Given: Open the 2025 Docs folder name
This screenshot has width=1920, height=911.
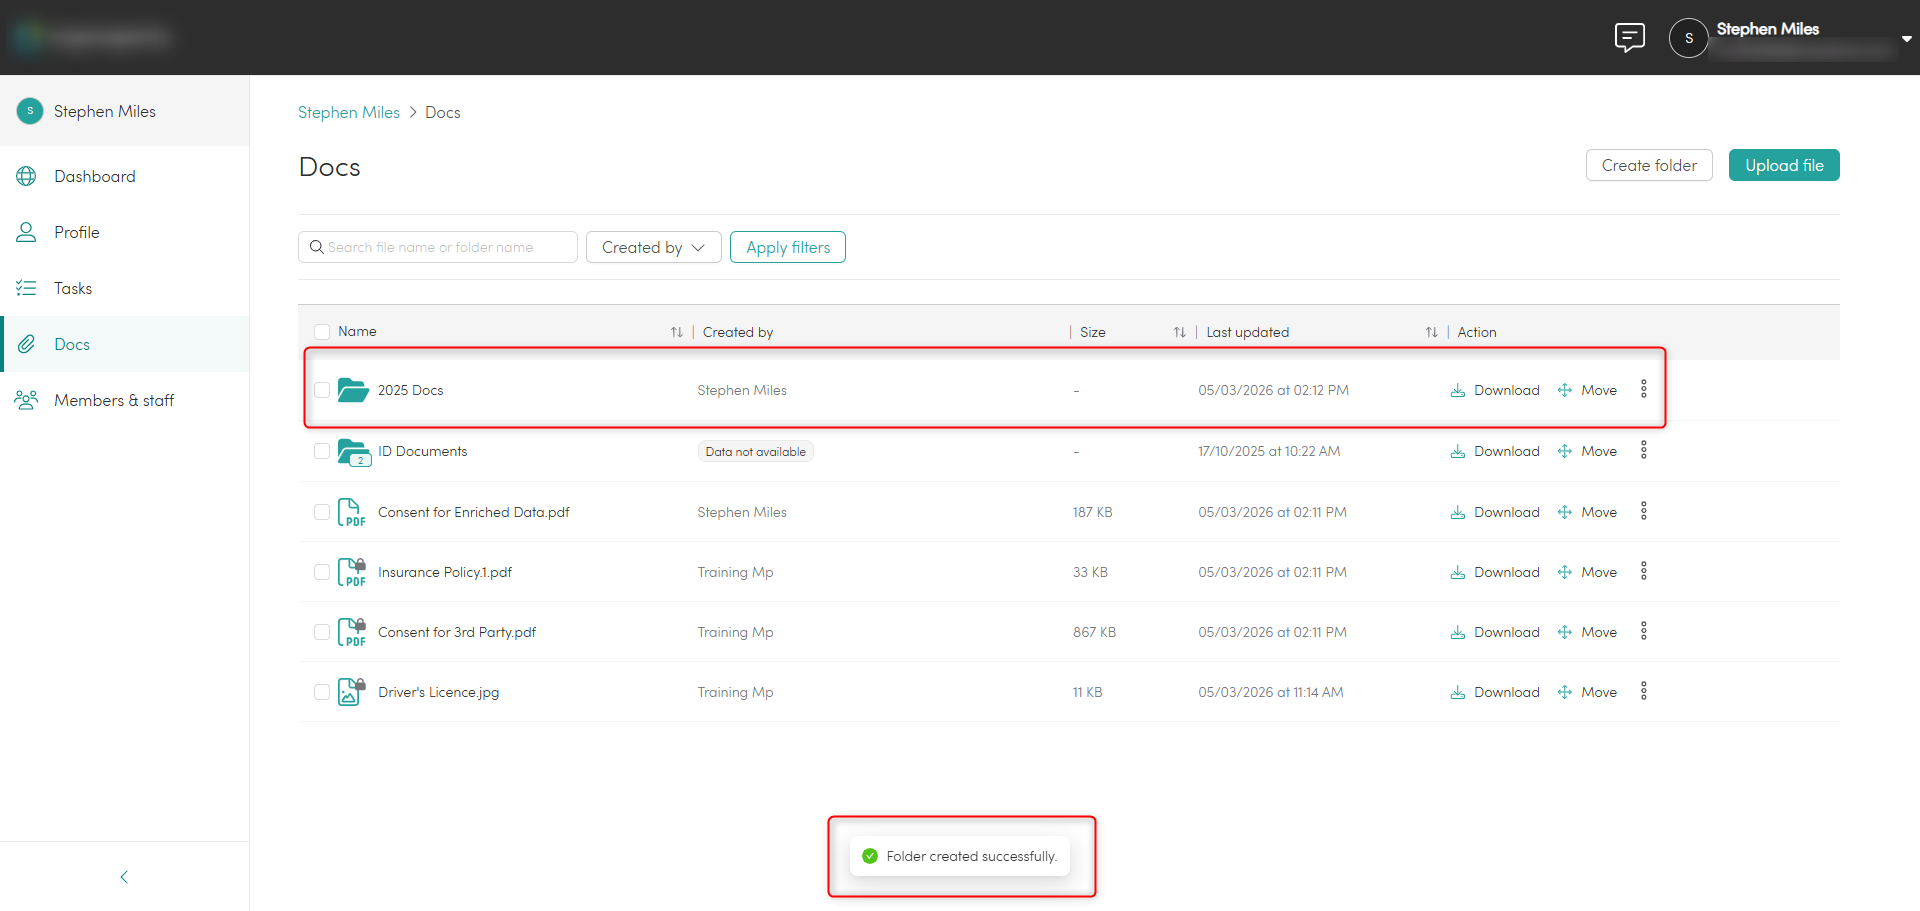Looking at the screenshot, I should click(410, 390).
